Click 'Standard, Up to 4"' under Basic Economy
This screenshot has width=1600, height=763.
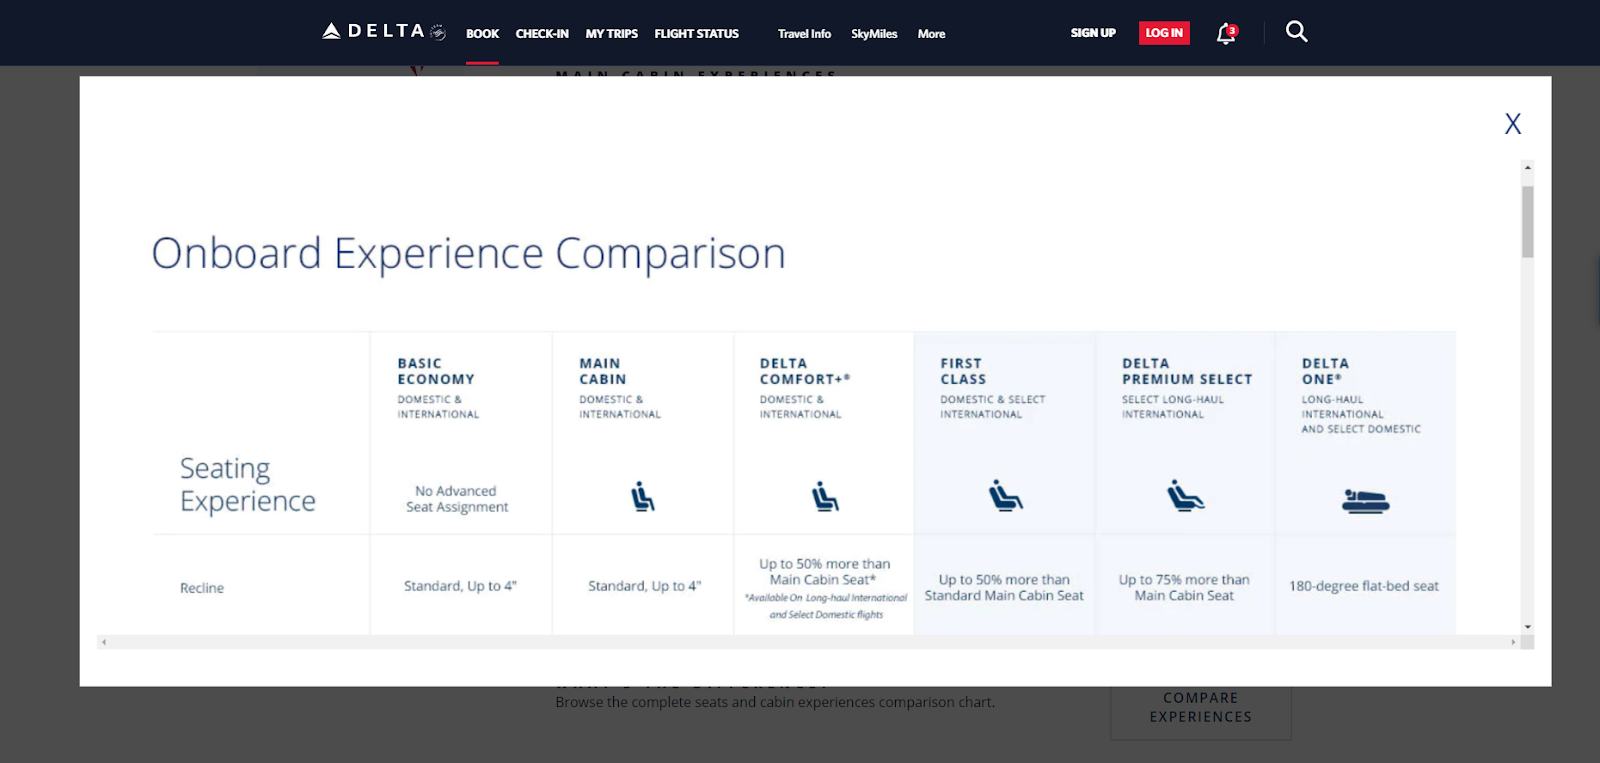tap(460, 586)
